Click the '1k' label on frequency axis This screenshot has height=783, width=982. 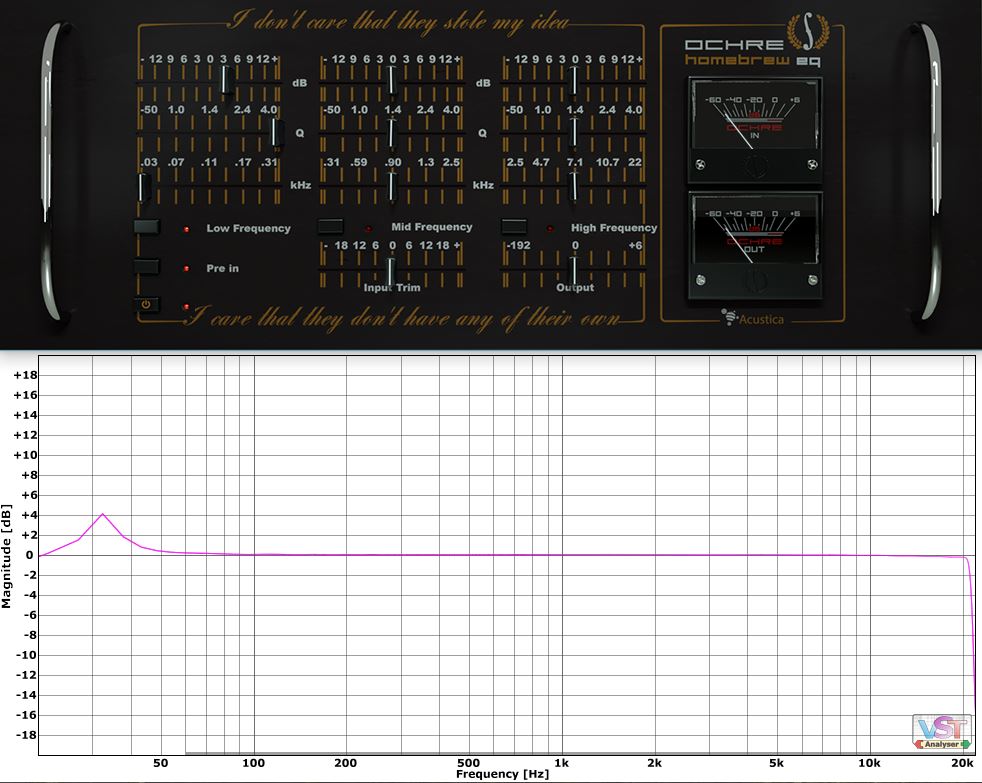562,763
